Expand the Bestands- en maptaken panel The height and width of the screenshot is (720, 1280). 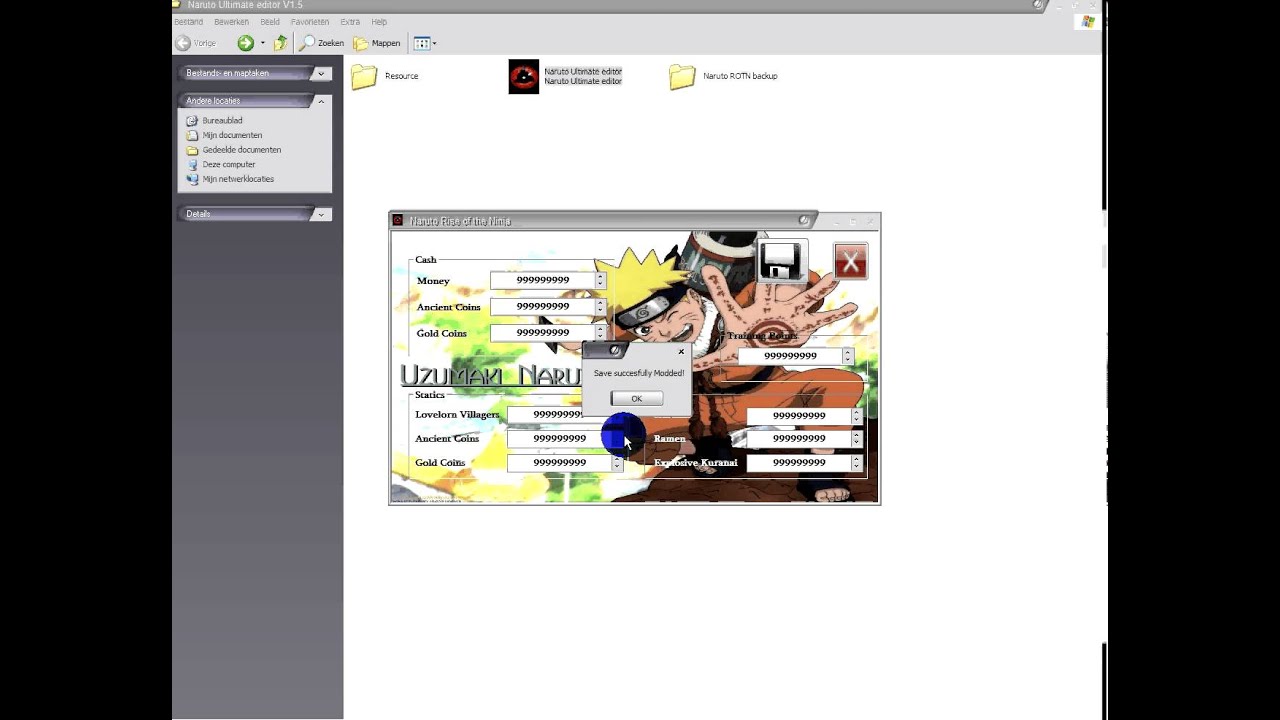click(x=321, y=73)
